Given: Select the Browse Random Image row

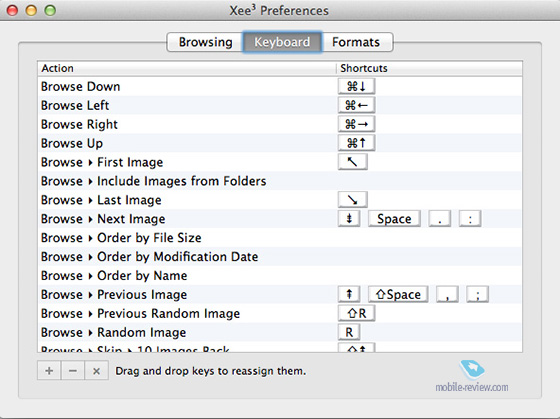Looking at the screenshot, I should 280,332.
